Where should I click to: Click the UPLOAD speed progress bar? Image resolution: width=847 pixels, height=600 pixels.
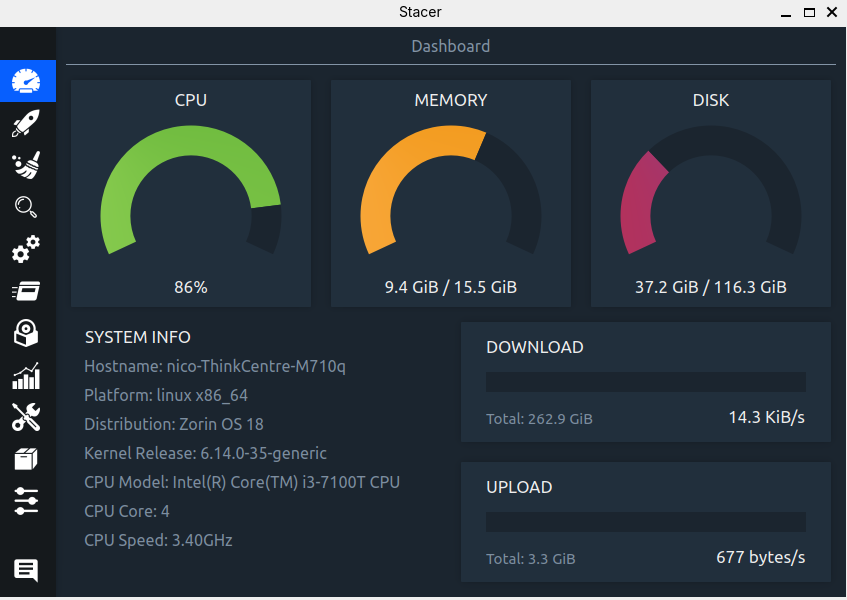(x=645, y=522)
